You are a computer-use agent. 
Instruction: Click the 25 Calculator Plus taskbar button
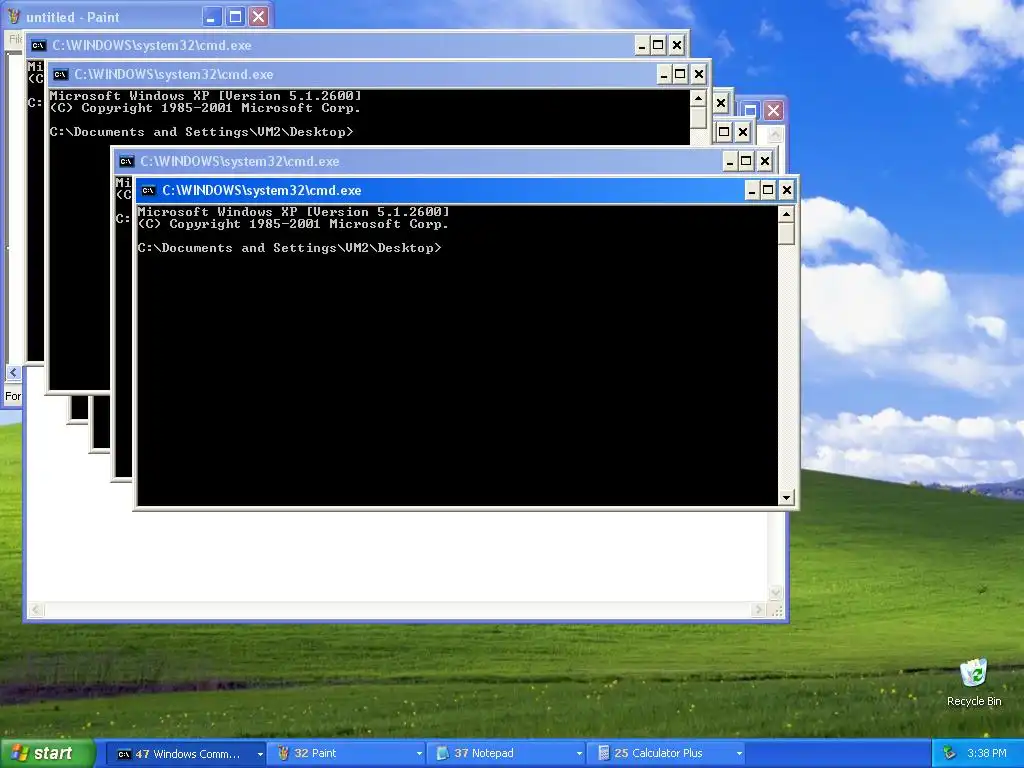tap(666, 754)
